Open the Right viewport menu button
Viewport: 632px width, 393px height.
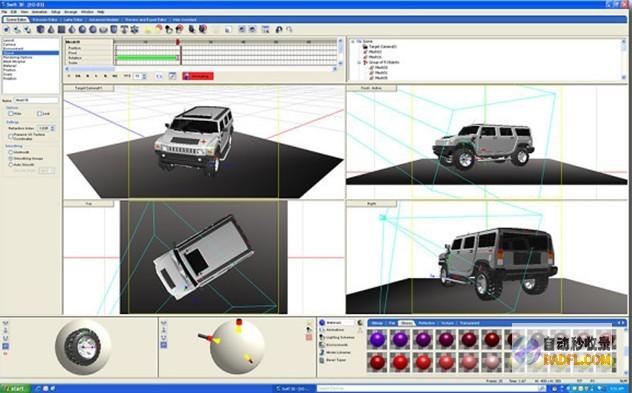(372, 204)
